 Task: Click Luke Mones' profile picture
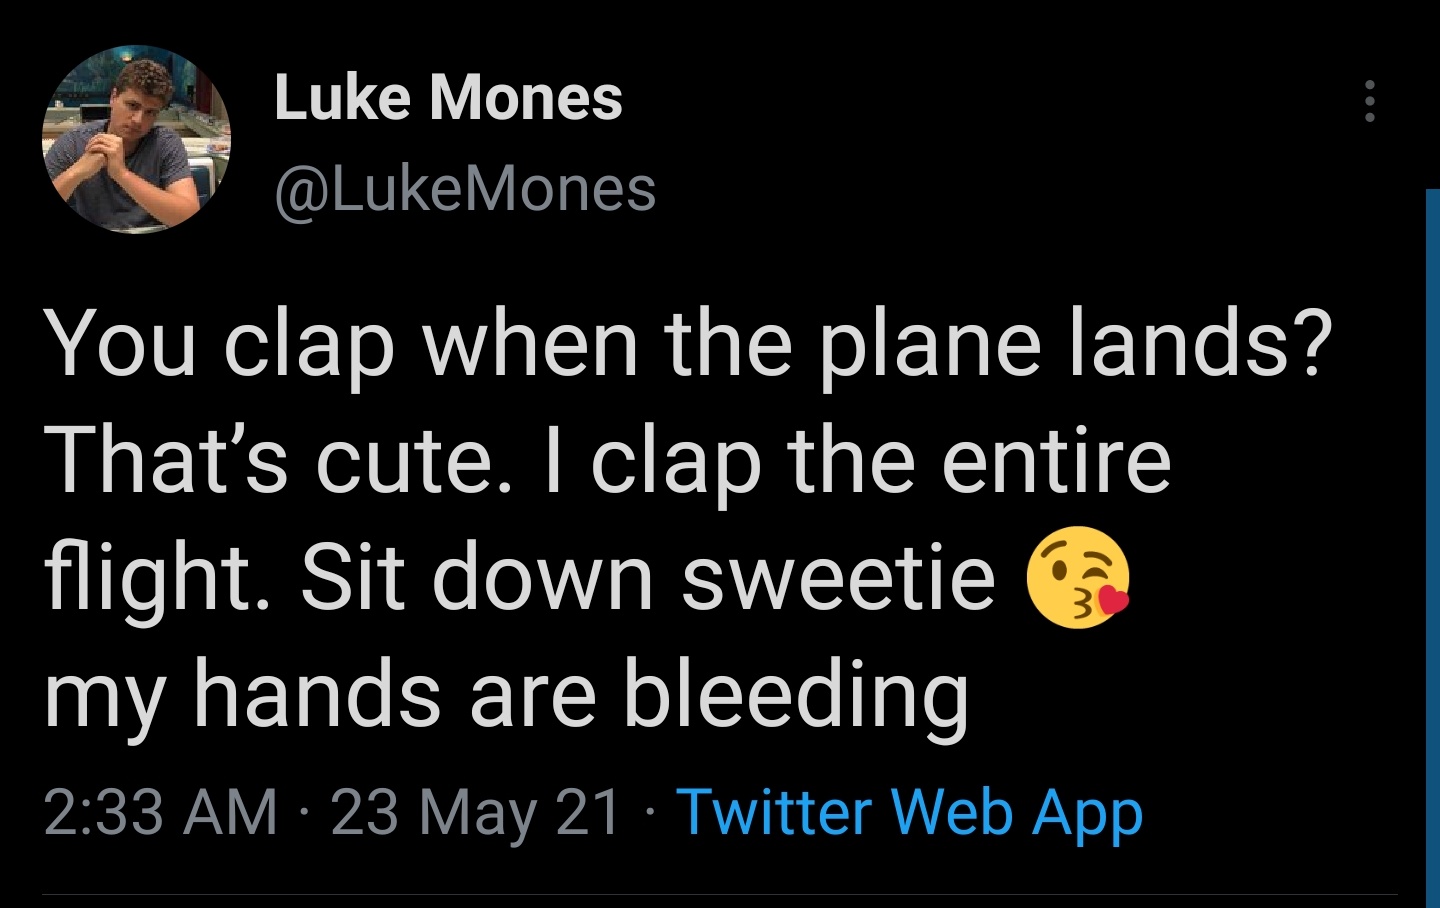click(x=136, y=139)
